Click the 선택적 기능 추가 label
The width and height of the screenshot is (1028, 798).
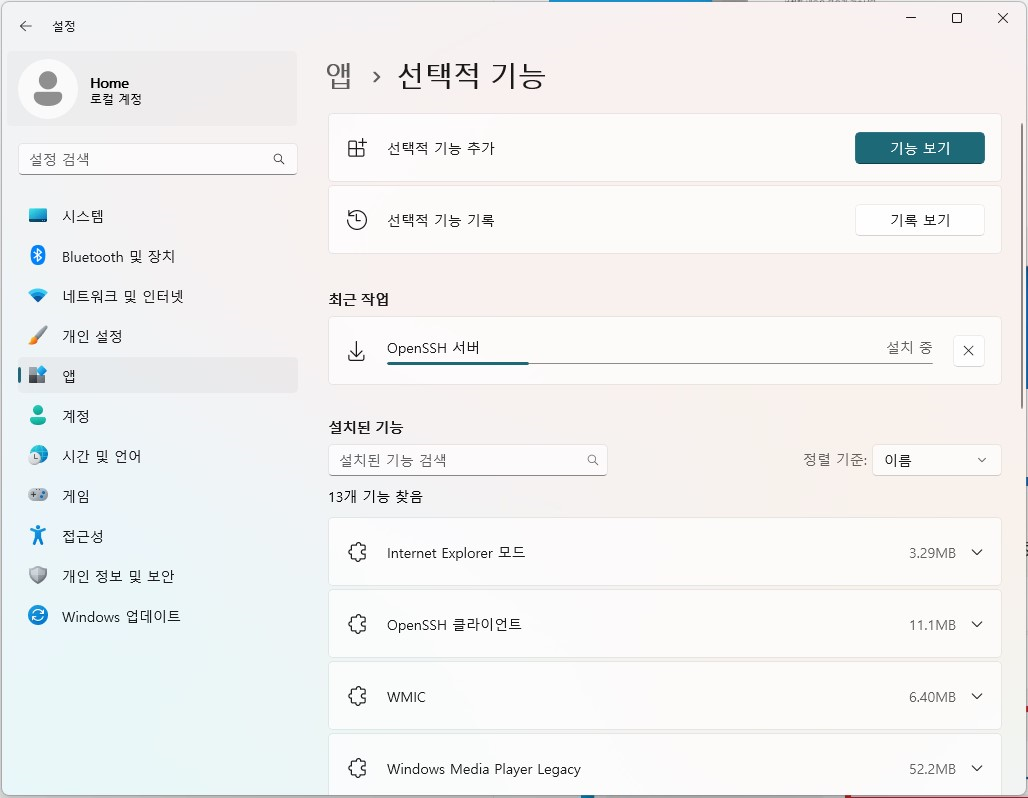point(441,148)
